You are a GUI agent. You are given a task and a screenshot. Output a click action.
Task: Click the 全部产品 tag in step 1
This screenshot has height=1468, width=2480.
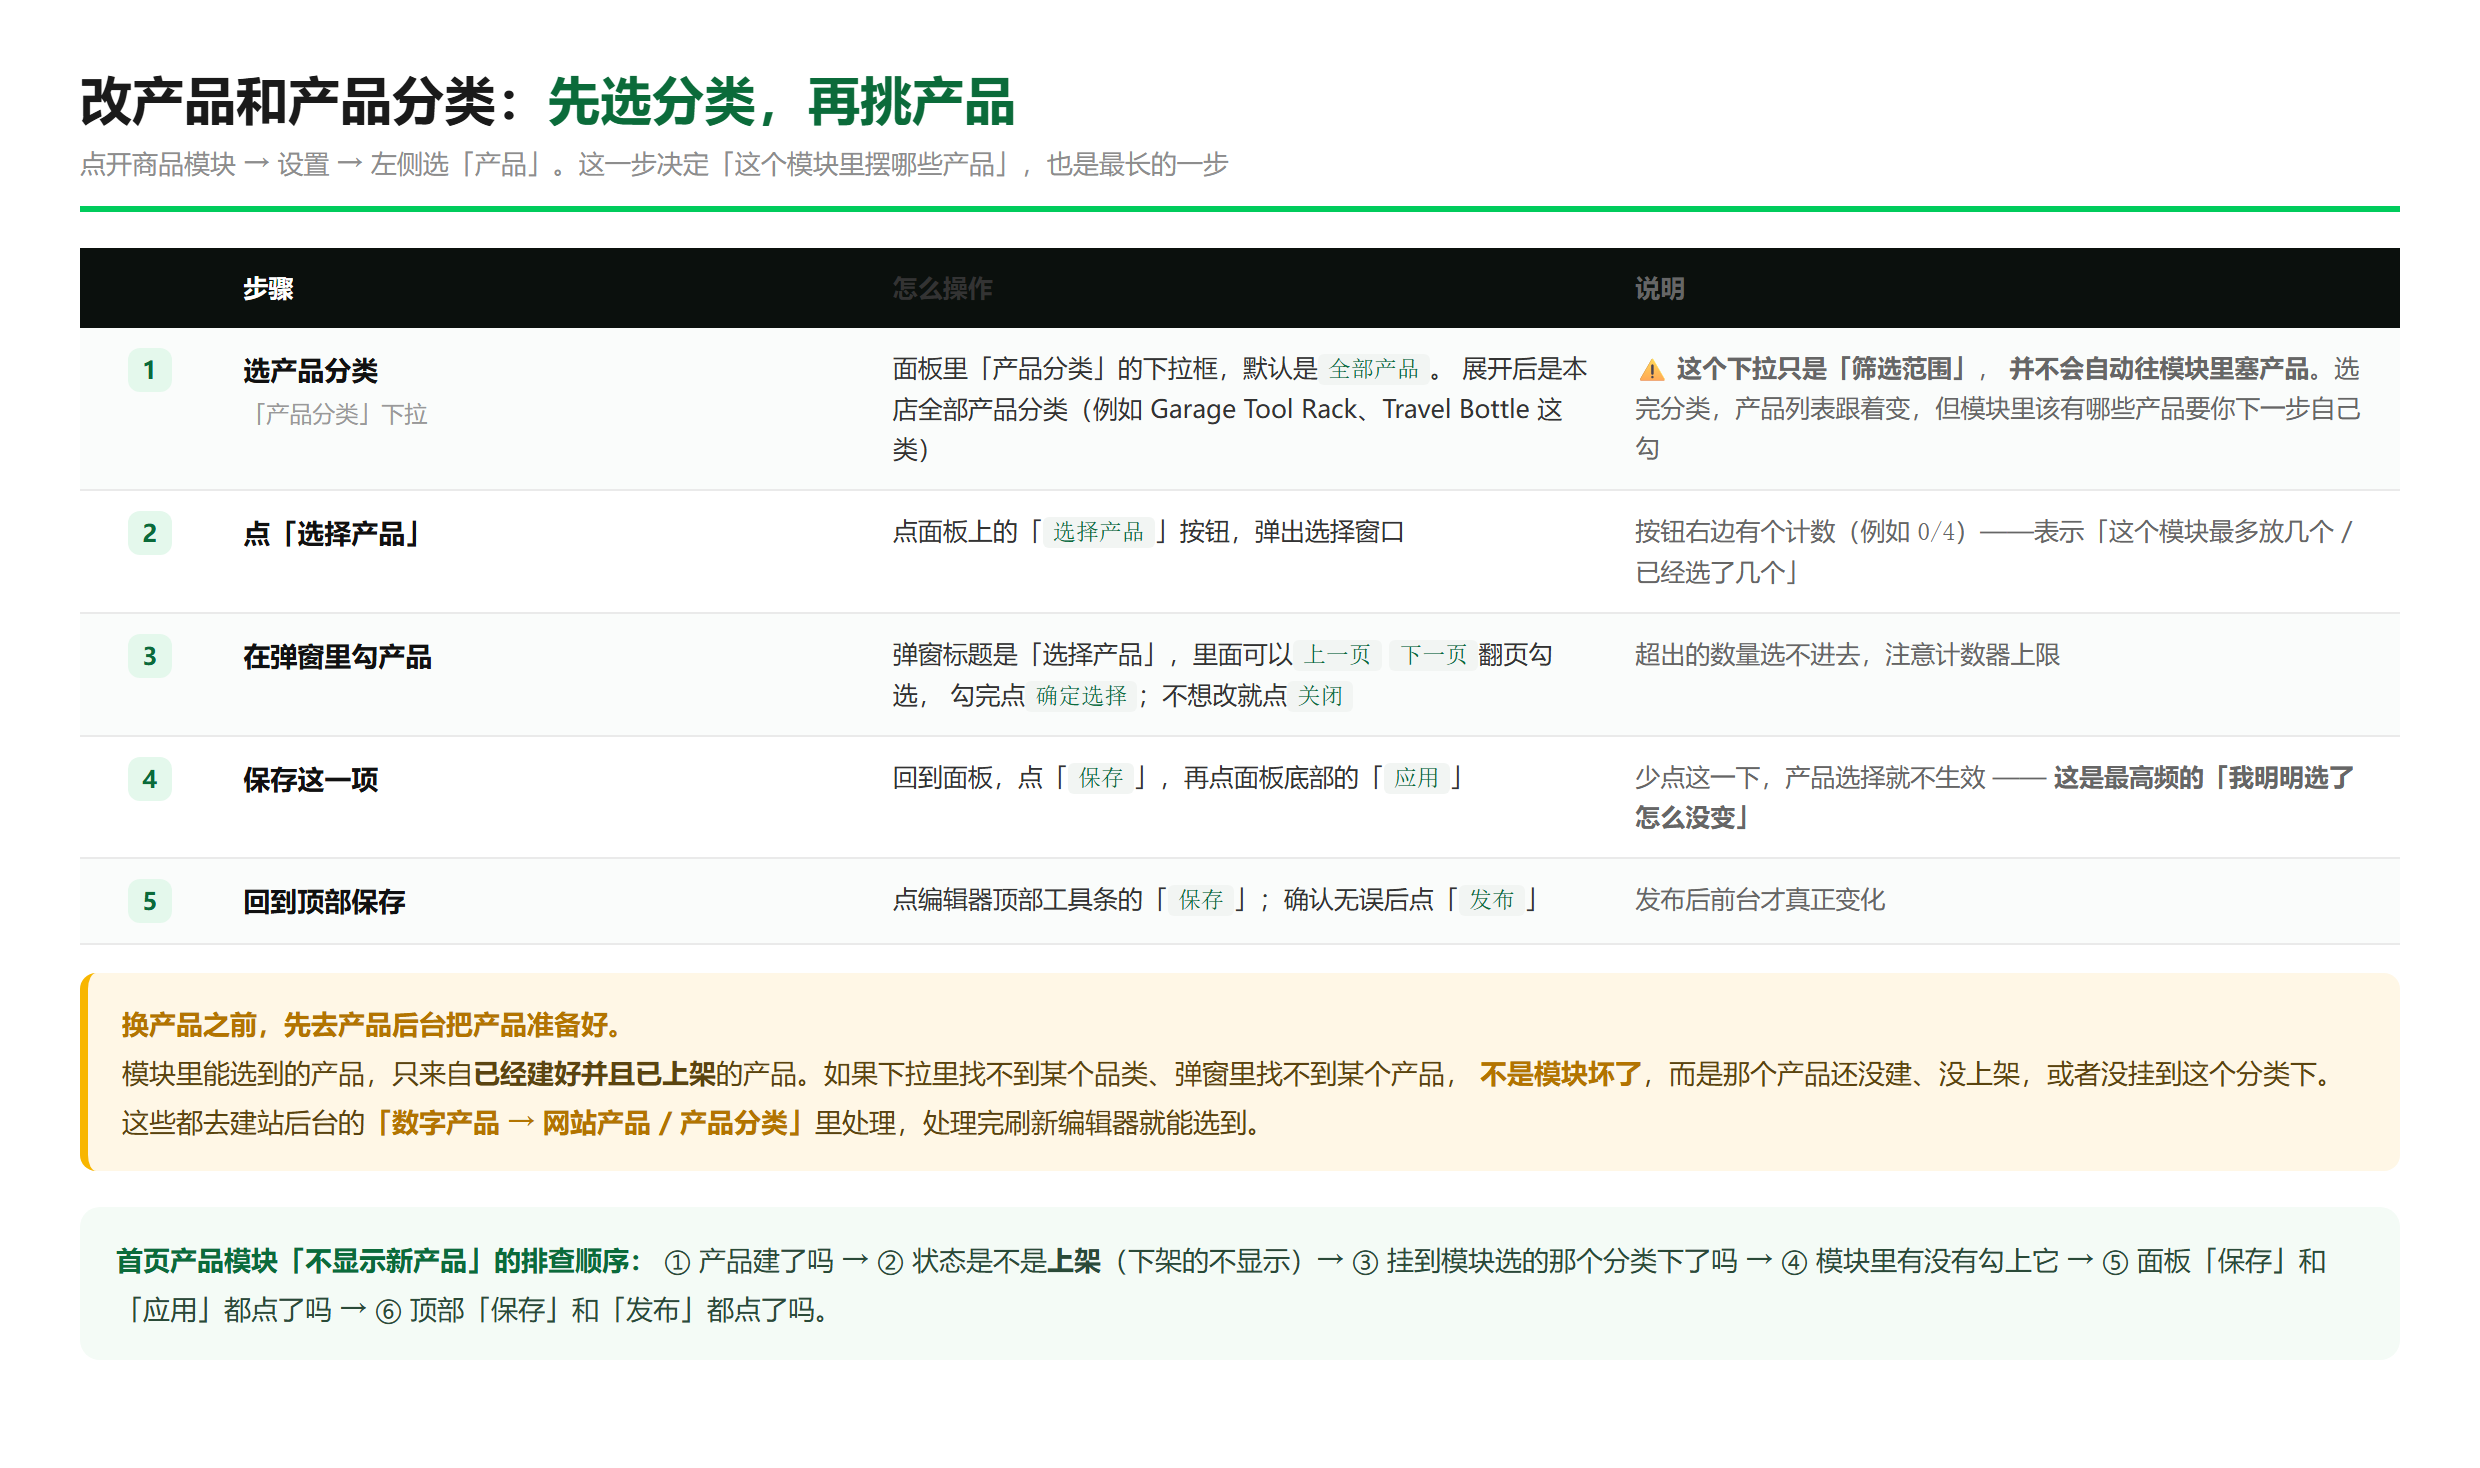click(1374, 369)
